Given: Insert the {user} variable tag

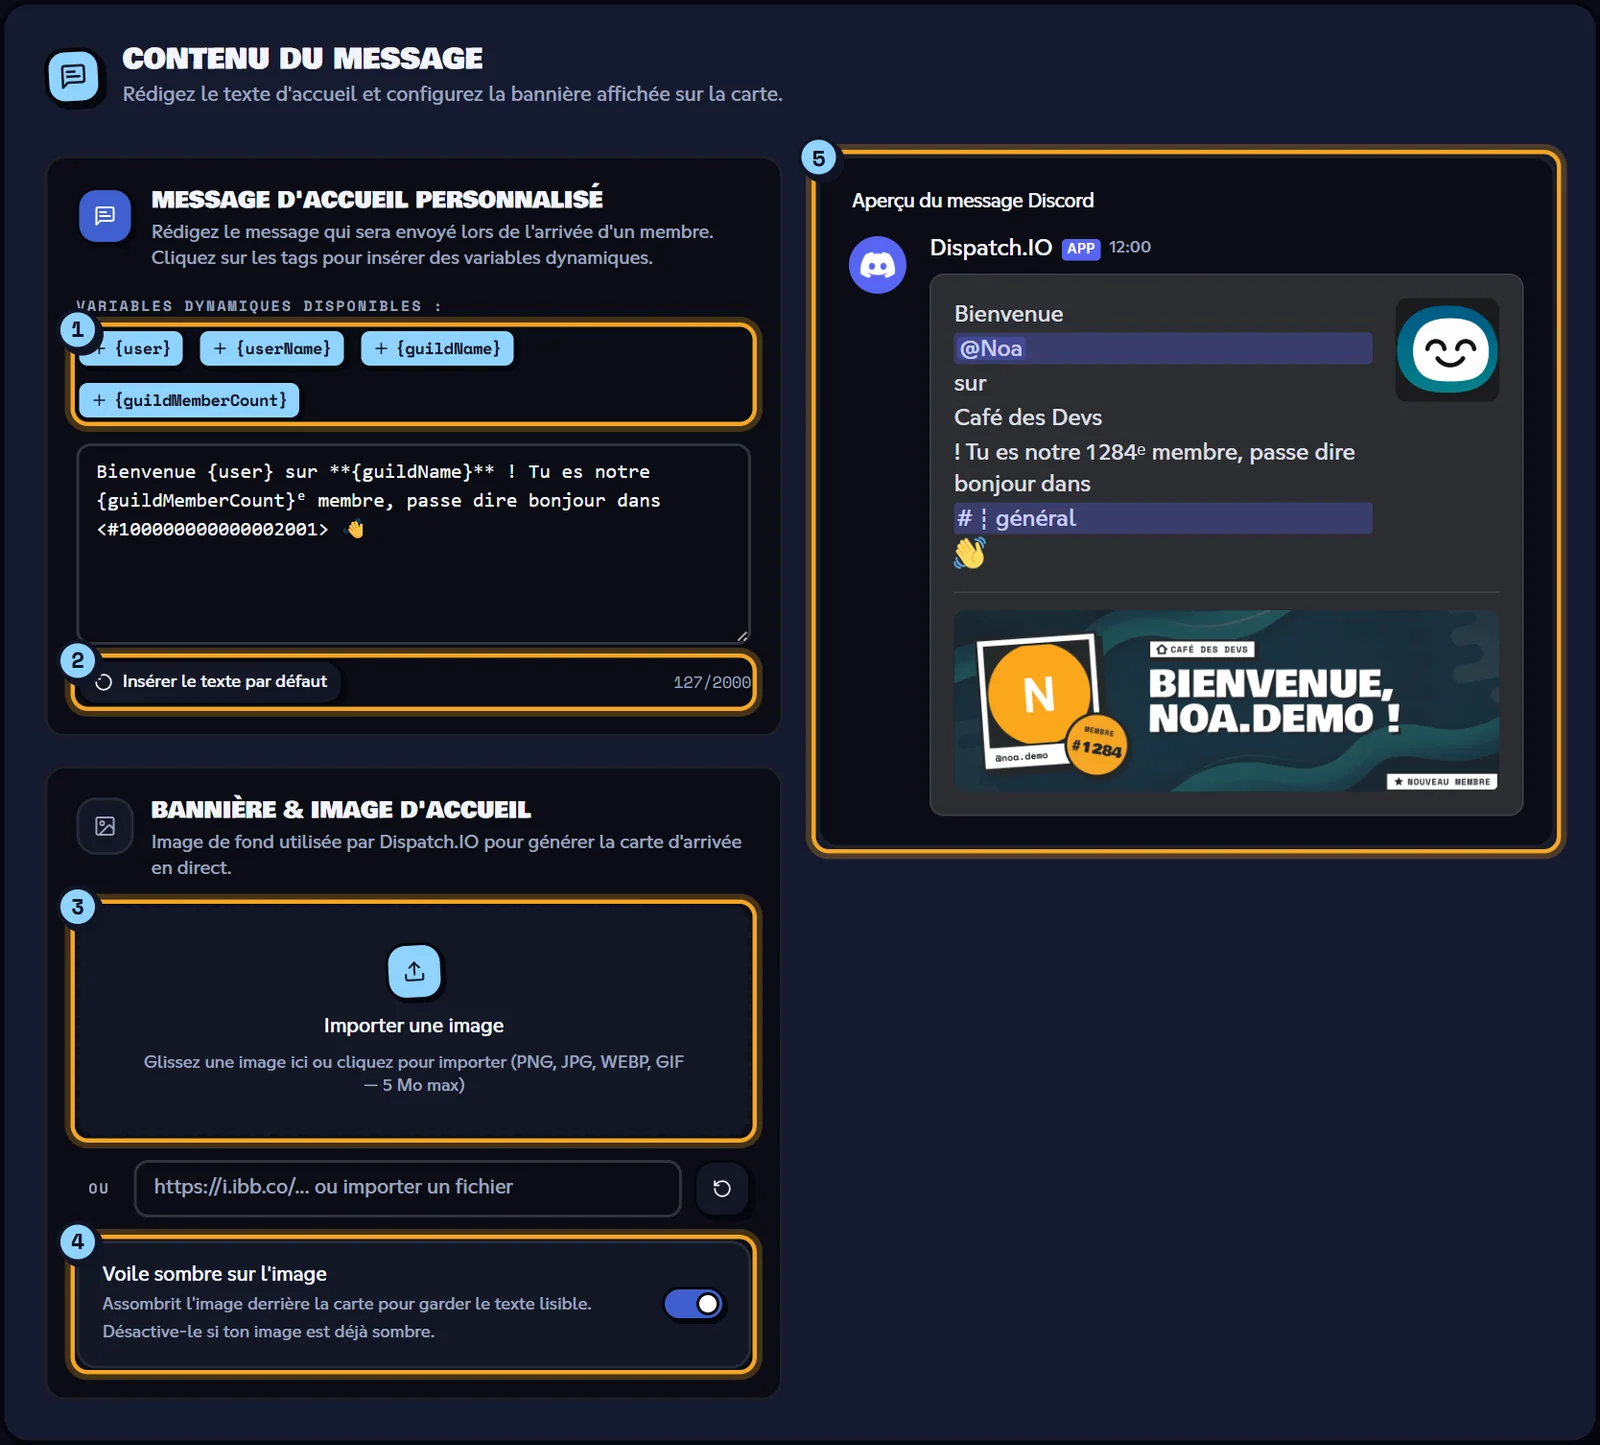Looking at the screenshot, I should pos(131,348).
